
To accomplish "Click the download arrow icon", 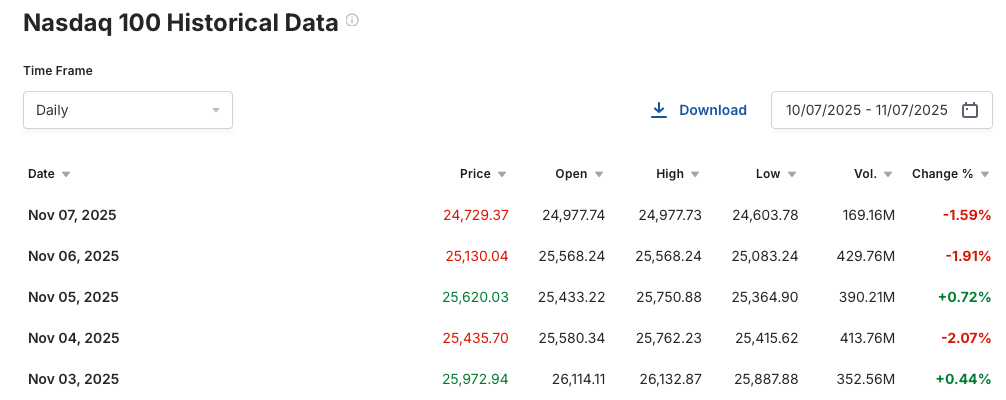I will click(659, 110).
